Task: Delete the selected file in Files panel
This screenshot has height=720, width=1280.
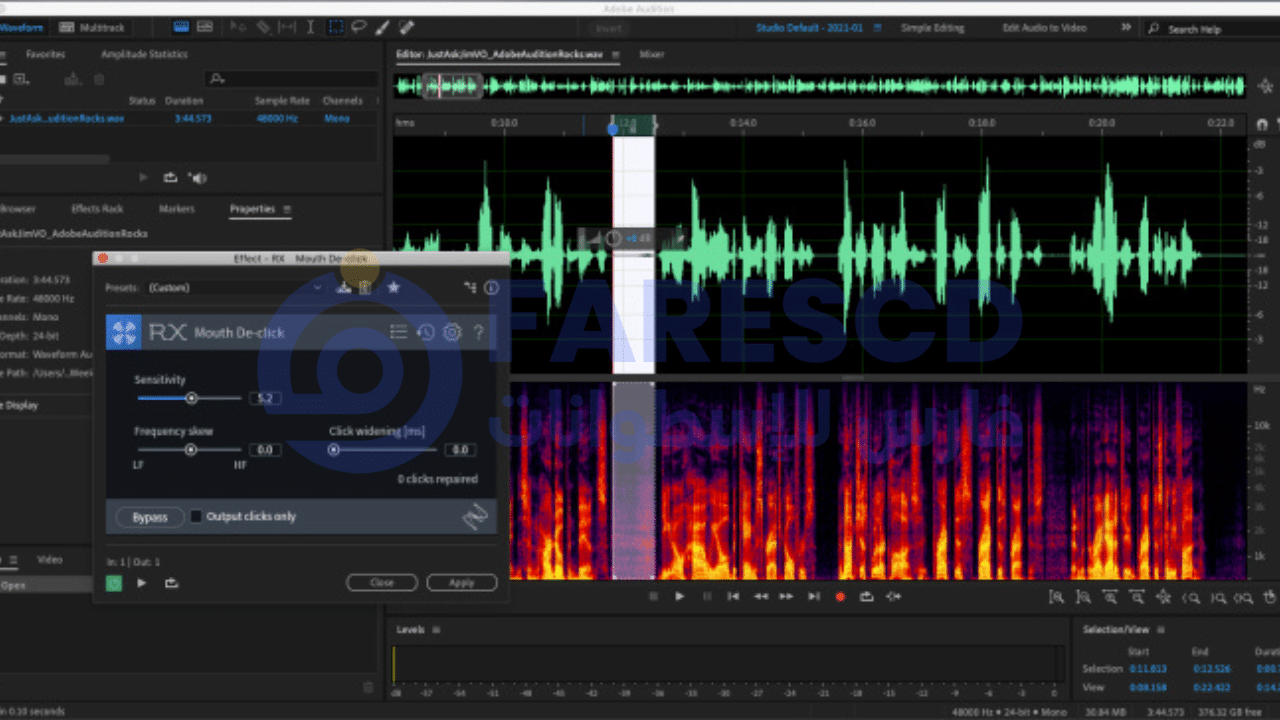Action: 99,79
